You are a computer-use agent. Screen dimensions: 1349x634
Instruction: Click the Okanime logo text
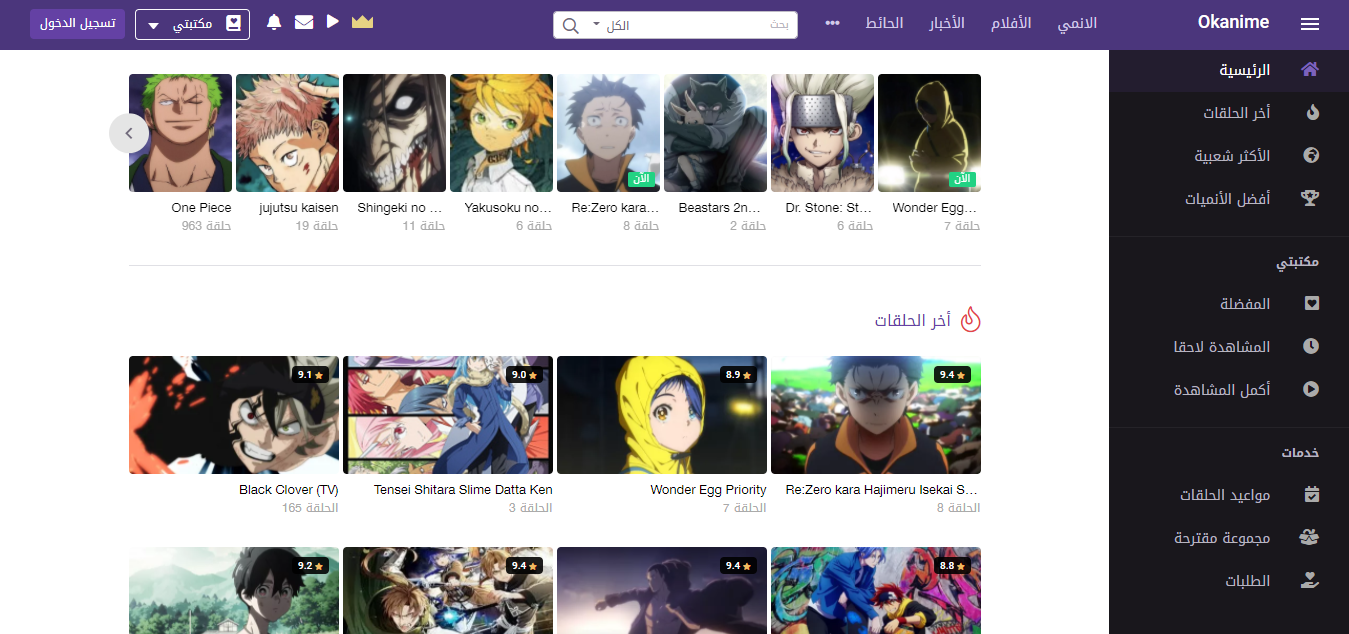1233,23
